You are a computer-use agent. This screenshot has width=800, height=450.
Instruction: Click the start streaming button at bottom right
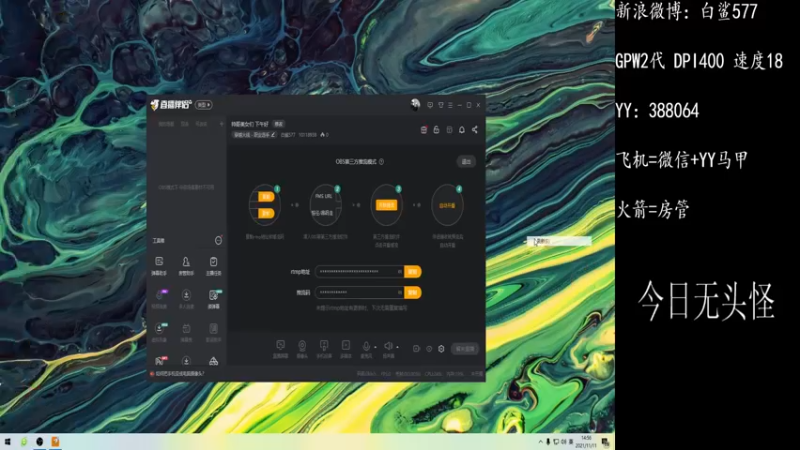(465, 349)
